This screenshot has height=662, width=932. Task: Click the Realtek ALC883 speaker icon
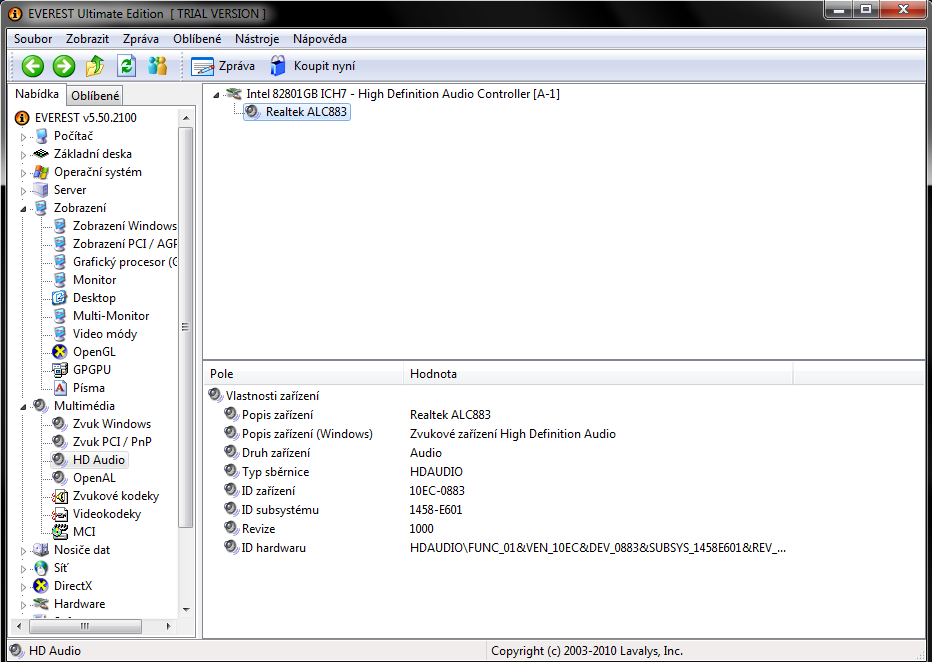coord(253,112)
